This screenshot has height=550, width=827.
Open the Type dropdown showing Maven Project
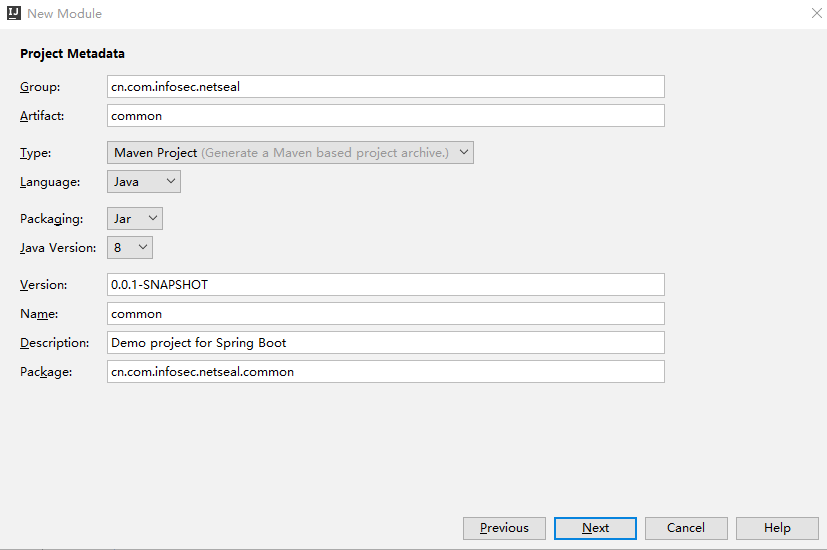(290, 152)
